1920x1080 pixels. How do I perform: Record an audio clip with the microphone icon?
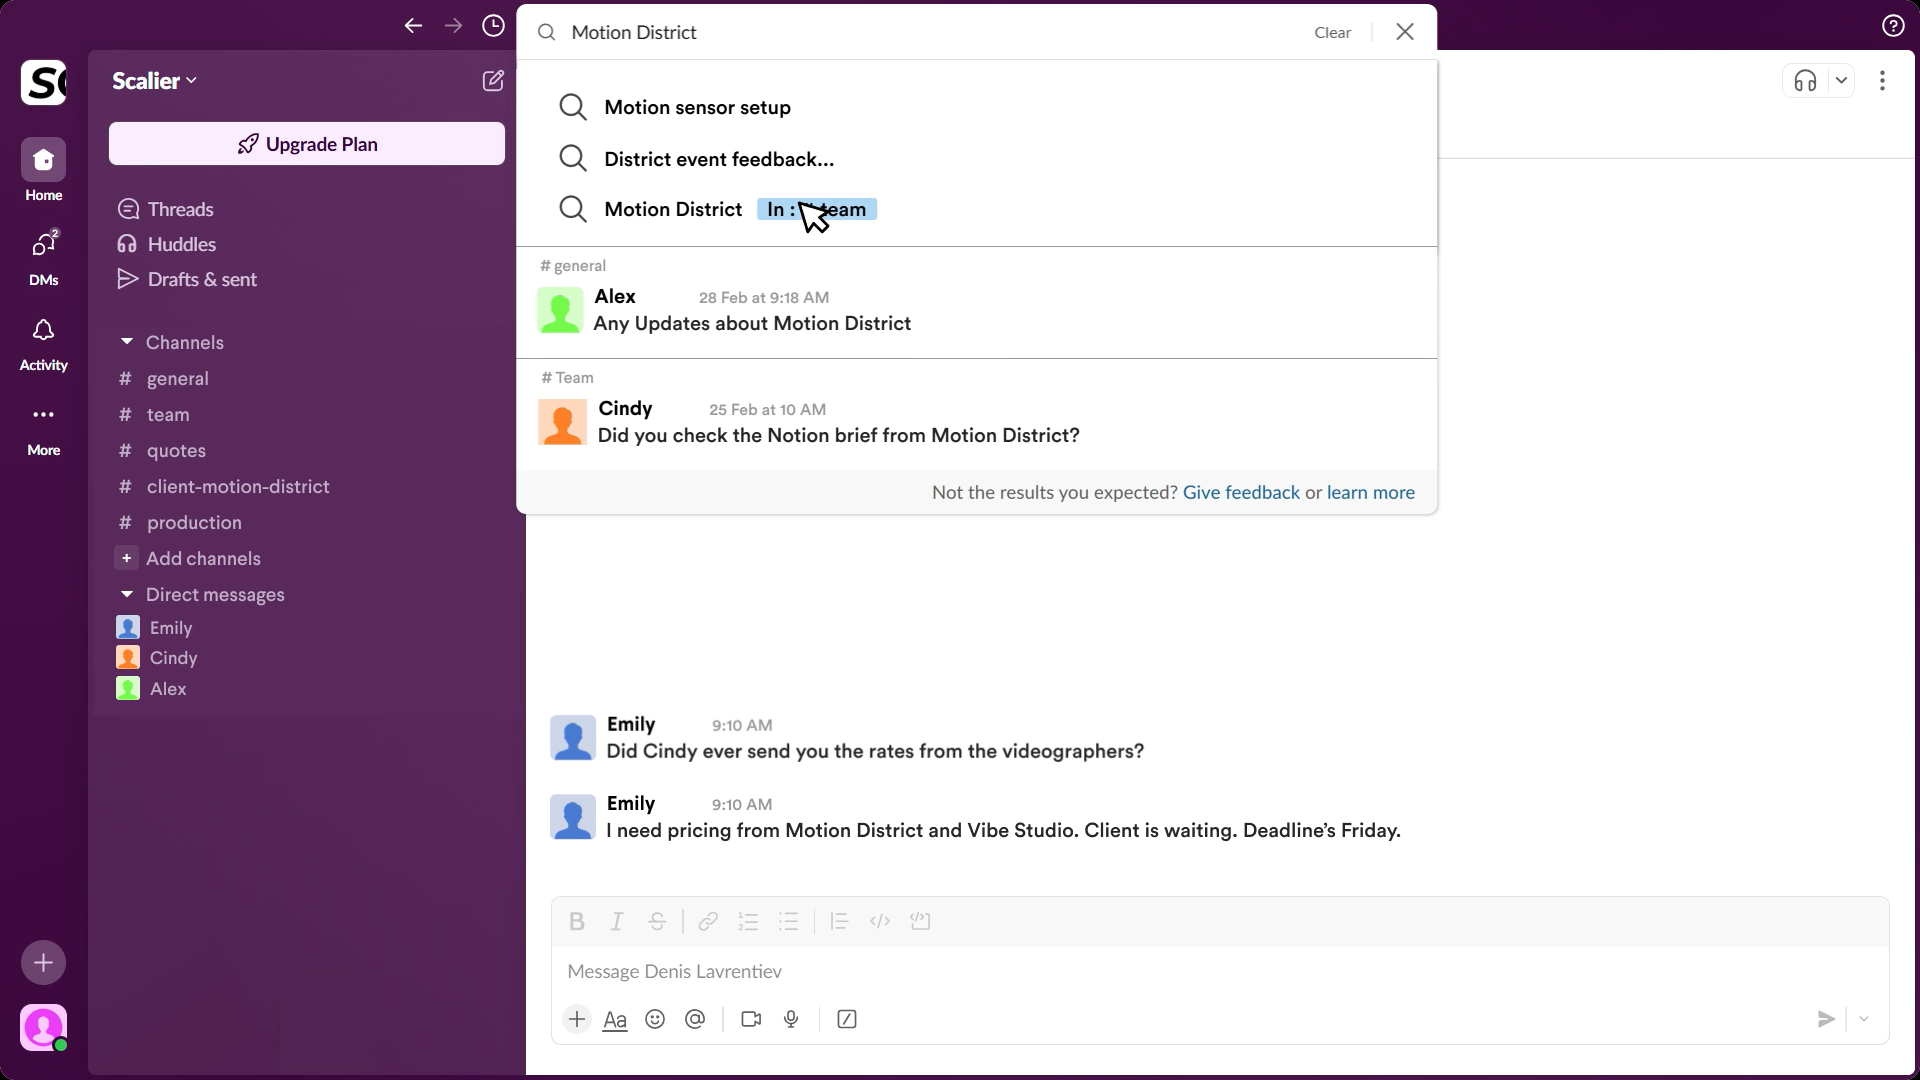(x=791, y=1019)
